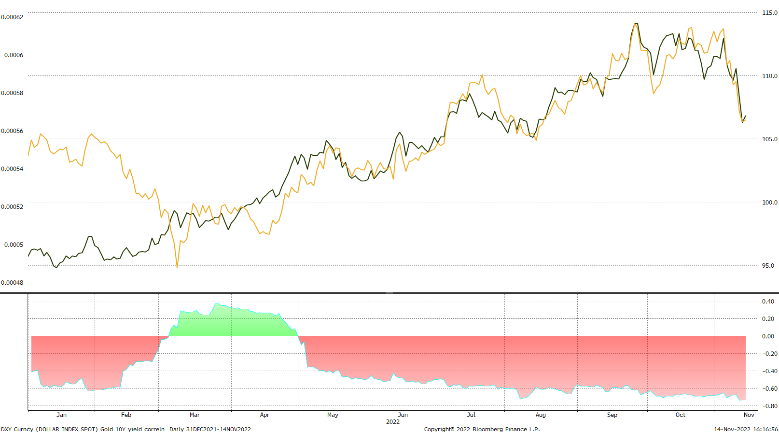Select the 0.0006 left axis value
The image size is (779, 433).
[x=14, y=55]
